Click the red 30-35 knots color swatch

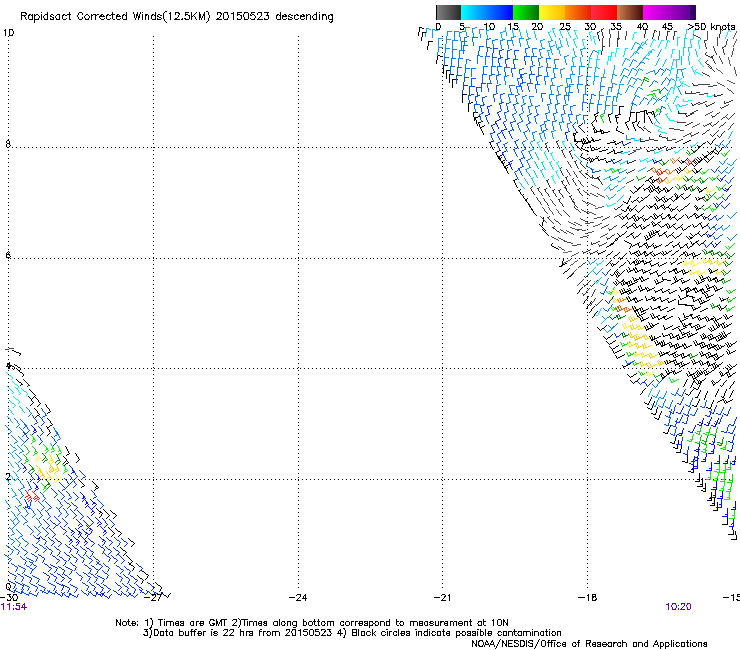604,12
